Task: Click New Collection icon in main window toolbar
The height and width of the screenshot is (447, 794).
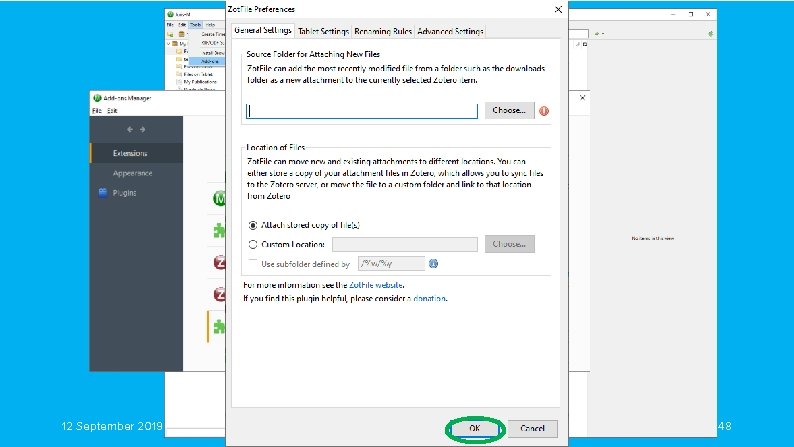Action: 170,34
